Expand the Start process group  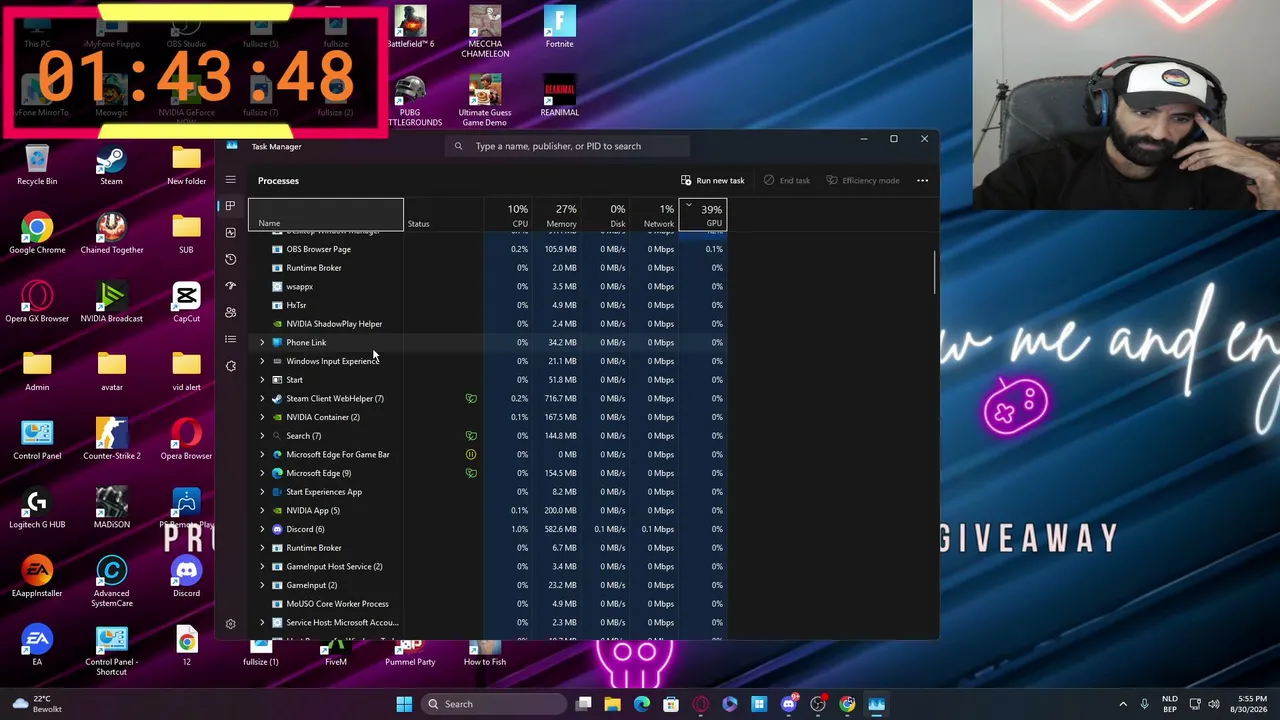(262, 380)
